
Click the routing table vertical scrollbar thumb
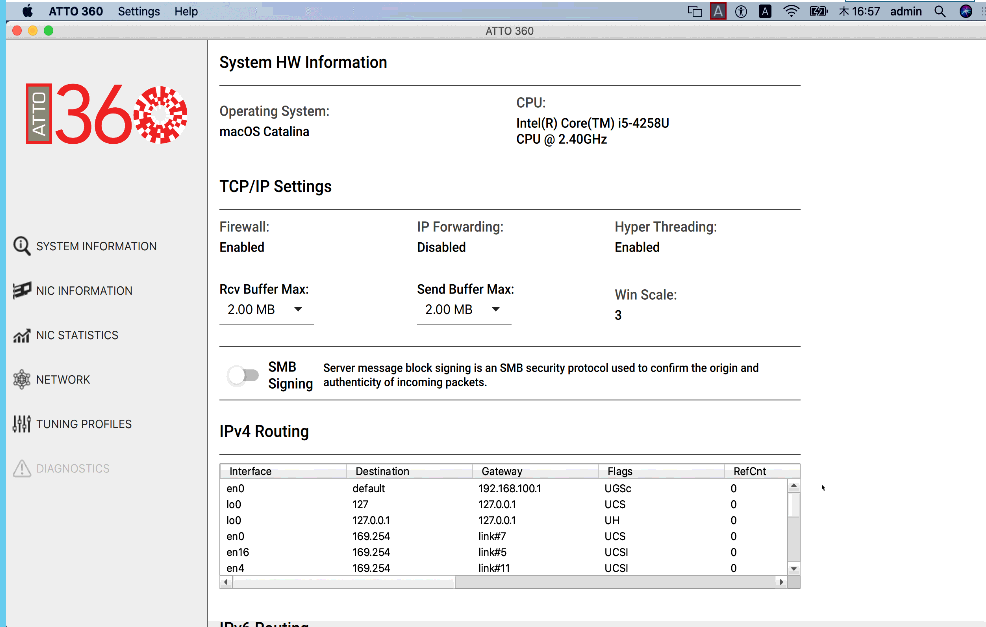click(794, 504)
